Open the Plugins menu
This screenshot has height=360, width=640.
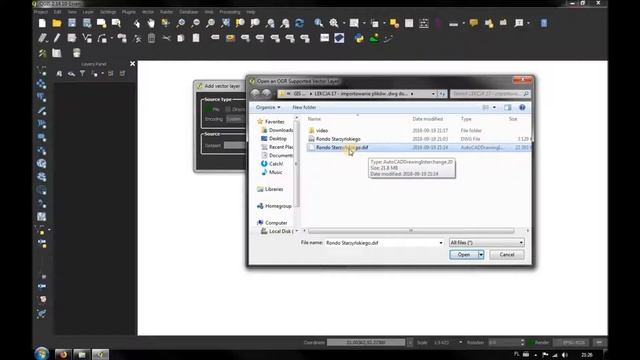tap(129, 12)
